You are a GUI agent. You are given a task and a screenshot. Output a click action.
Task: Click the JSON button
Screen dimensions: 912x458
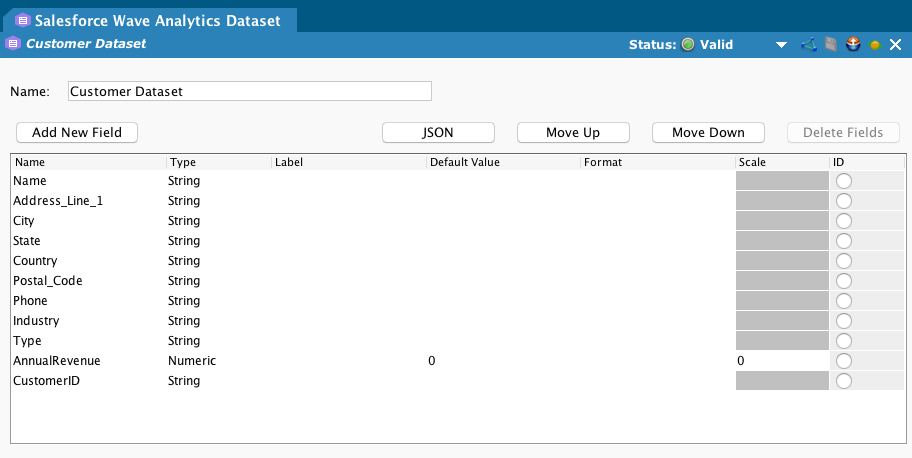(438, 132)
